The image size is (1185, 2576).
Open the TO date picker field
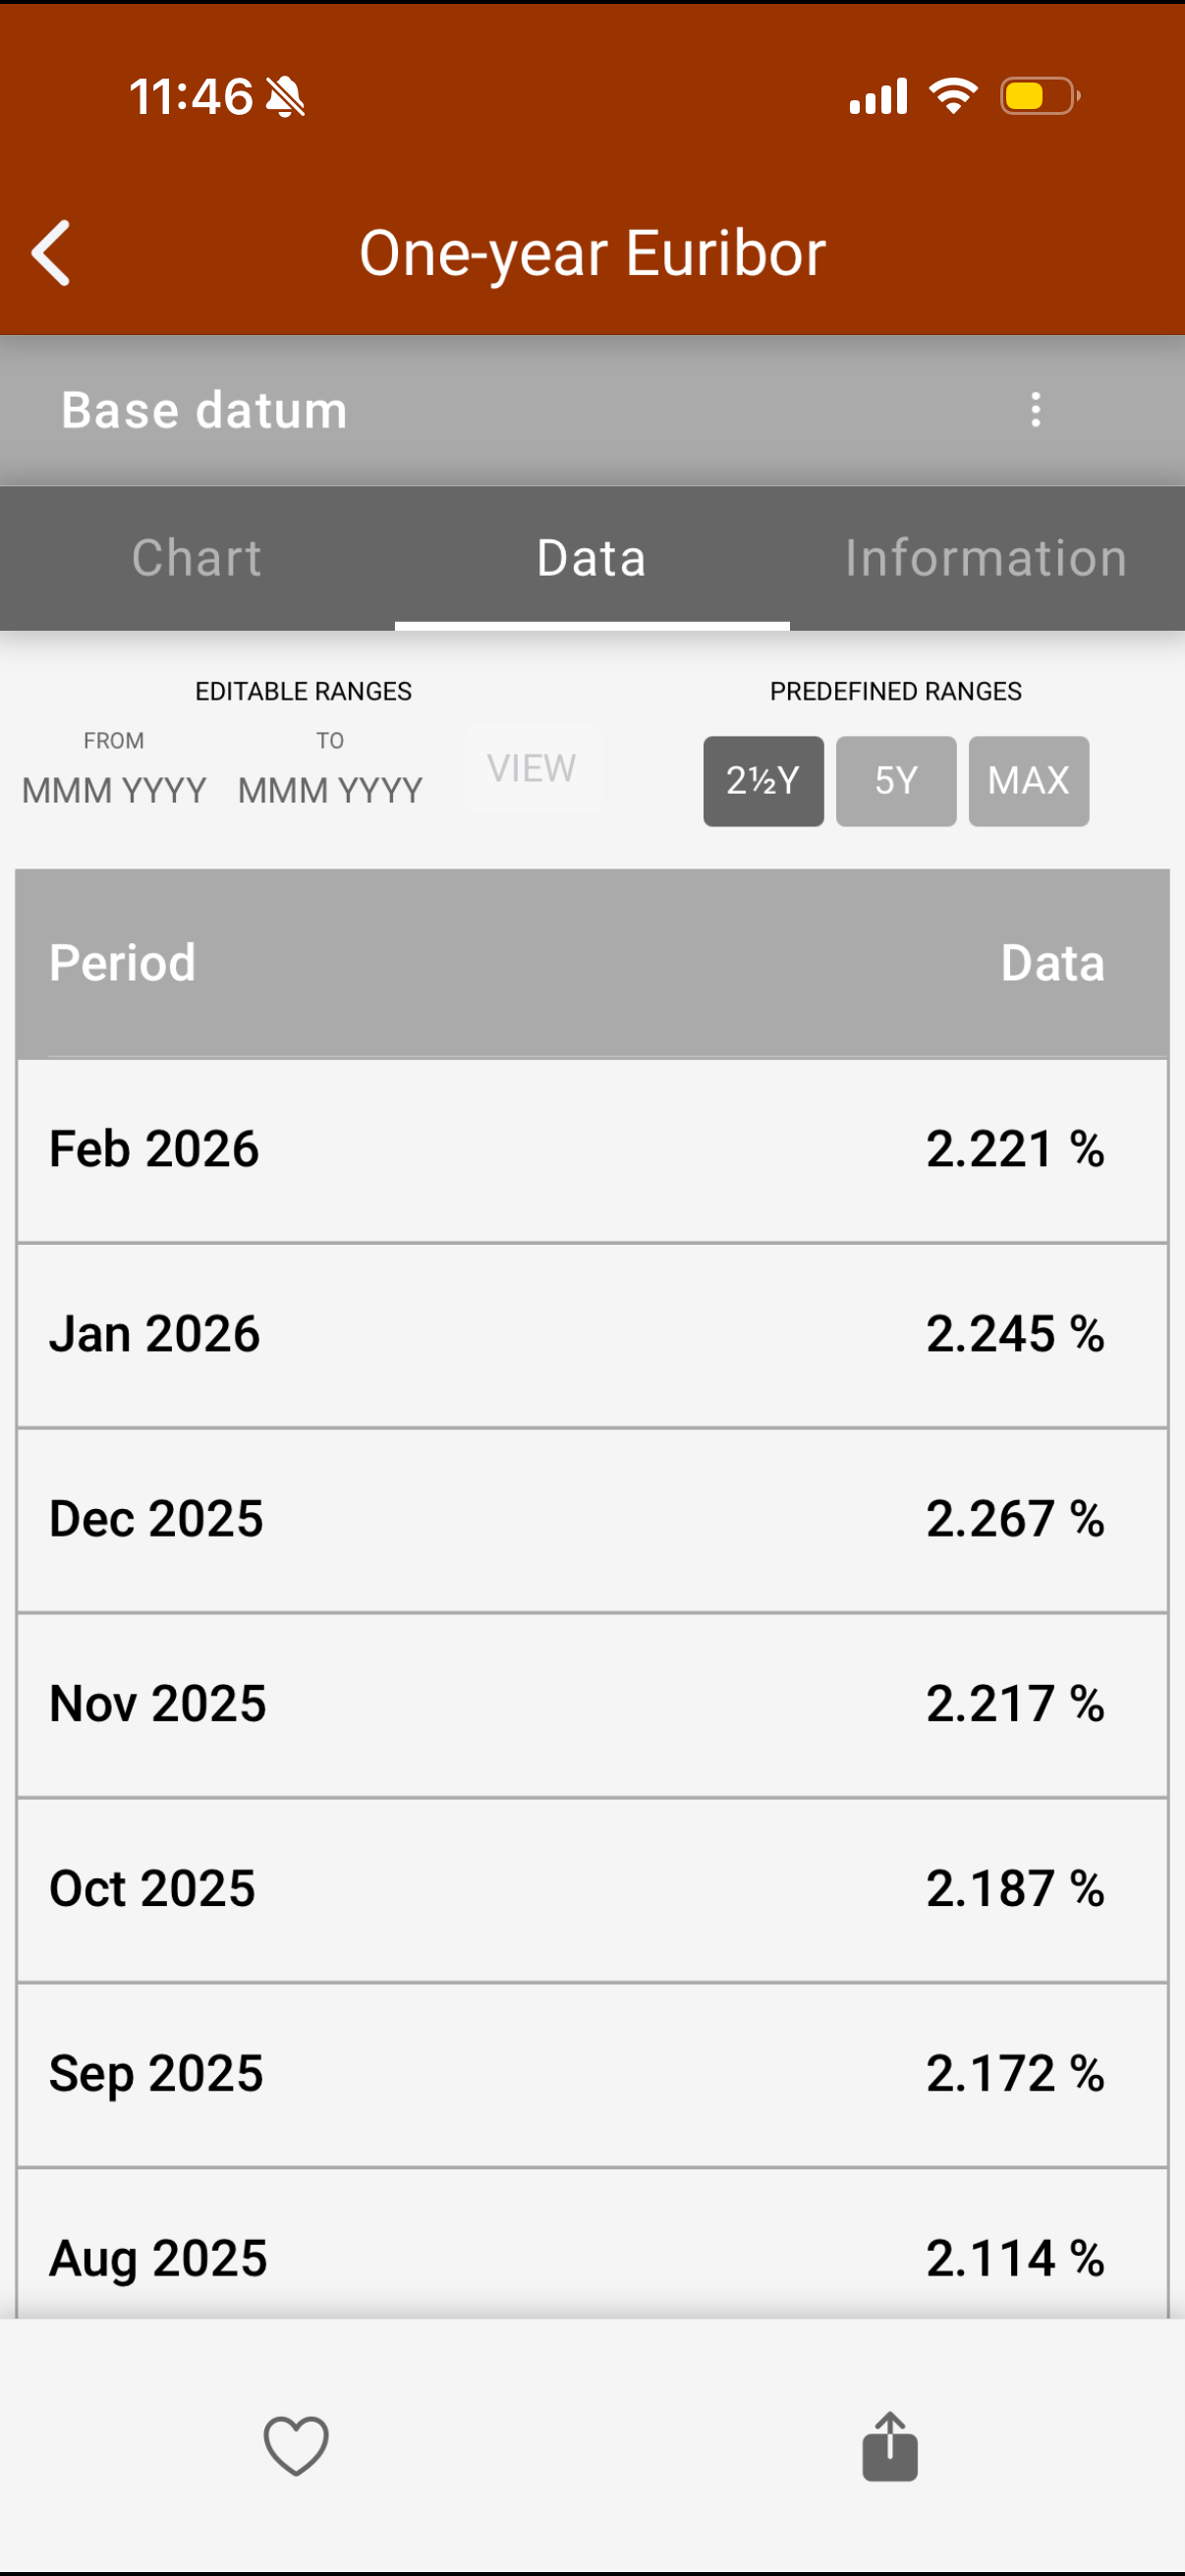click(x=330, y=790)
